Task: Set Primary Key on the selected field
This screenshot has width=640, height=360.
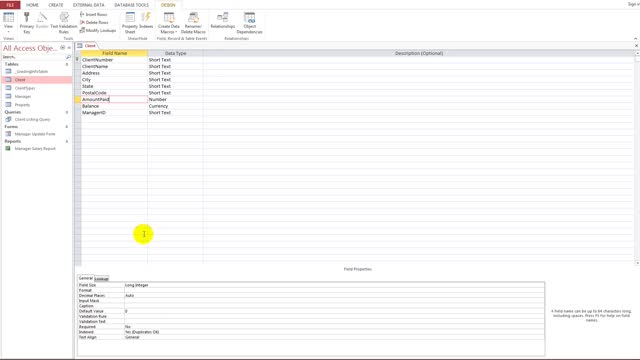Action: [27, 22]
